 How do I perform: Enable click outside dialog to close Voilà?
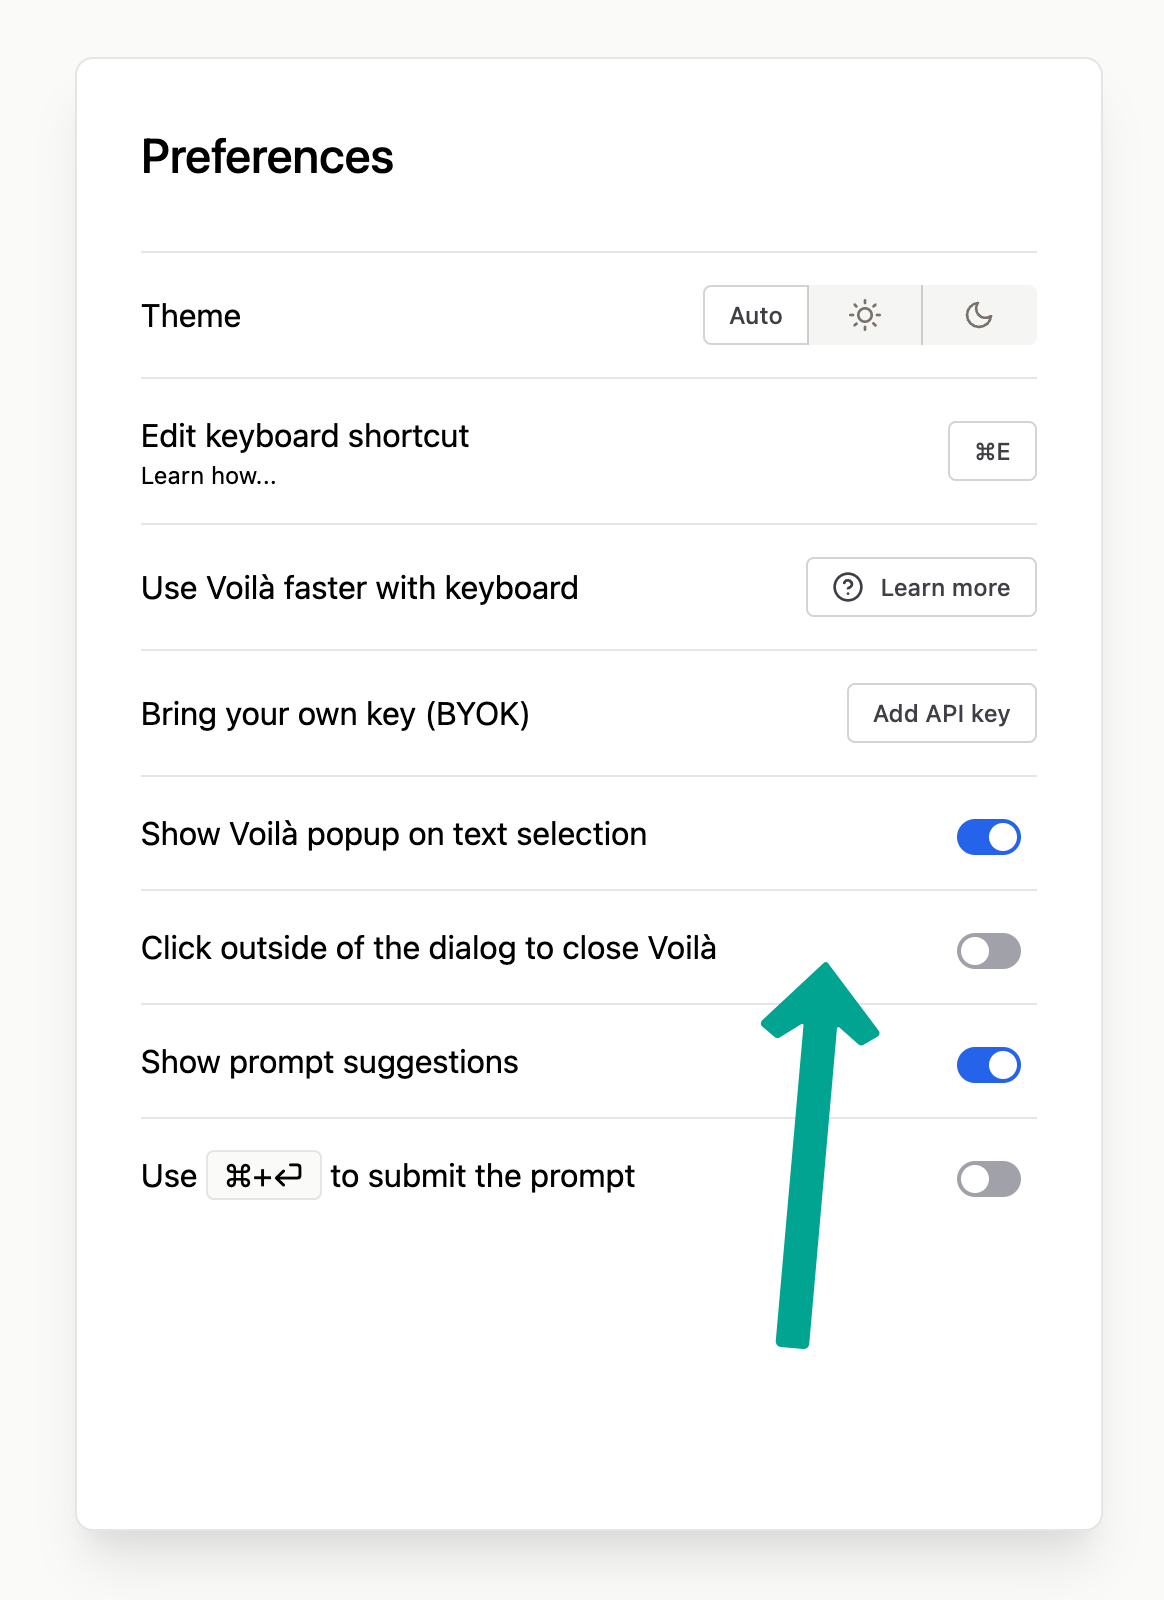[989, 951]
